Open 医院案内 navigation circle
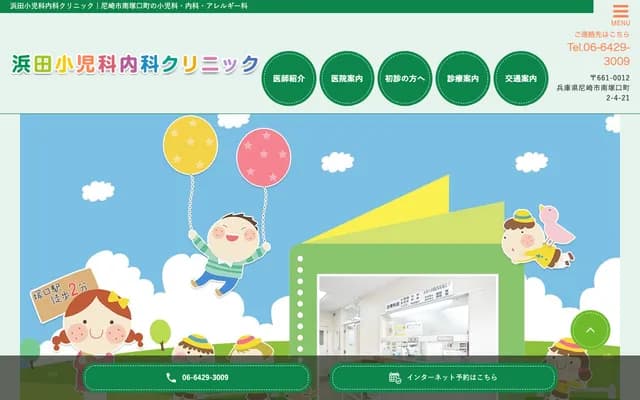640x400 pixels. click(347, 78)
